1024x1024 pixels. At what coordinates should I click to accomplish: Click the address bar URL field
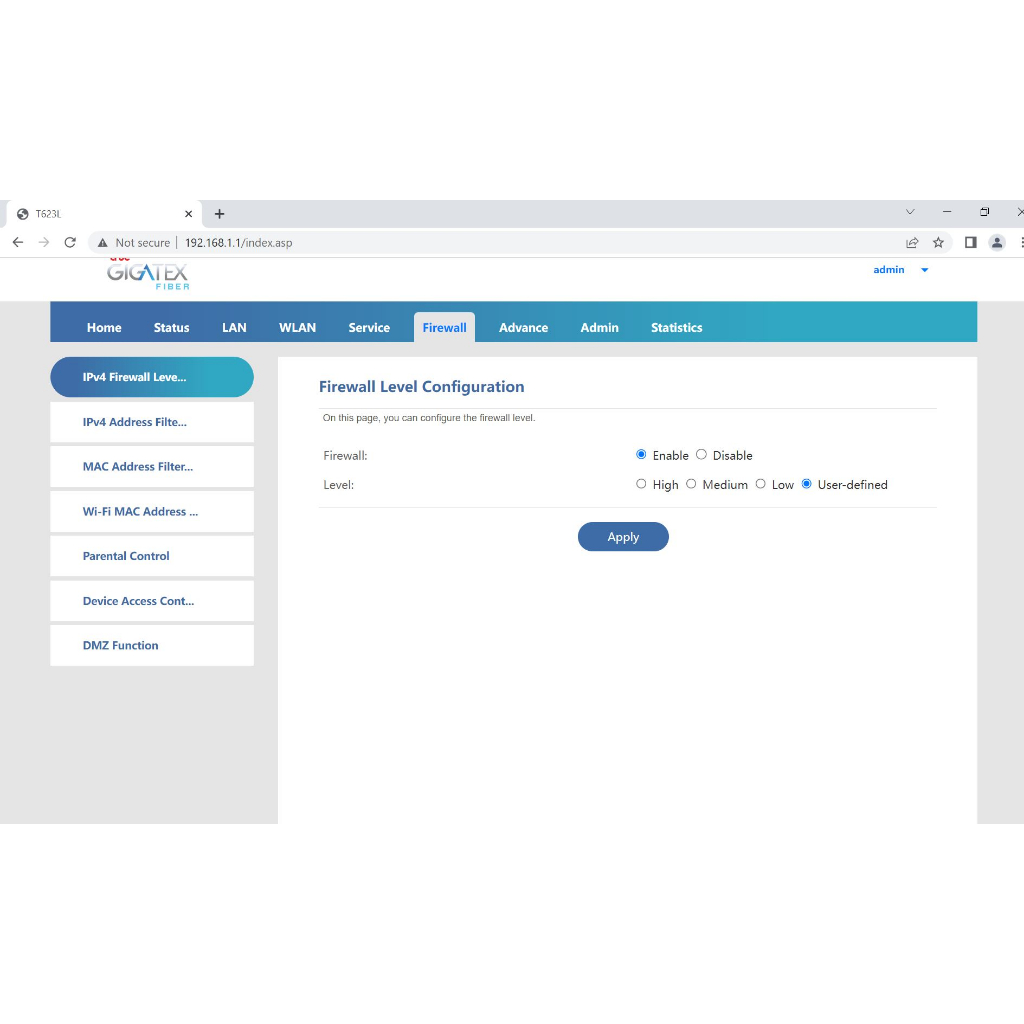pyautogui.click(x=500, y=242)
